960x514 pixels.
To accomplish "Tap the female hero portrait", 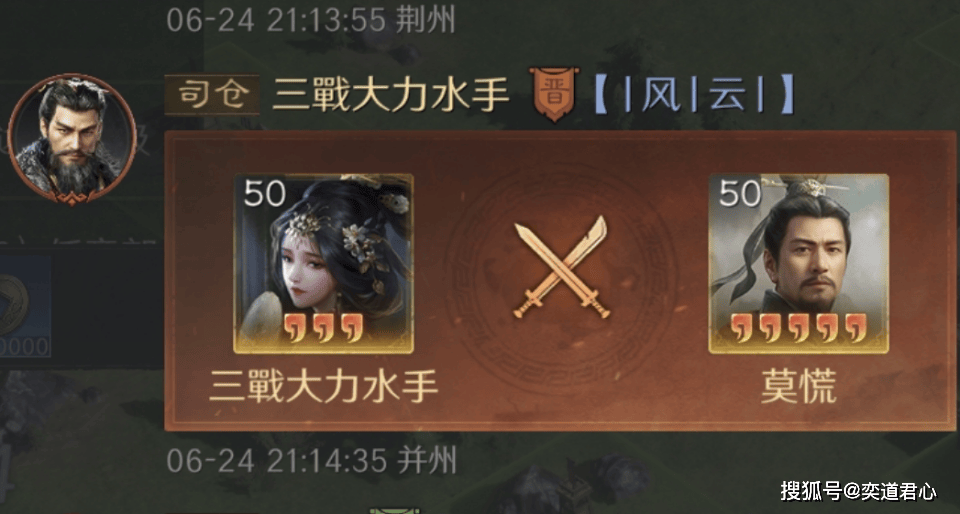I will [x=323, y=264].
